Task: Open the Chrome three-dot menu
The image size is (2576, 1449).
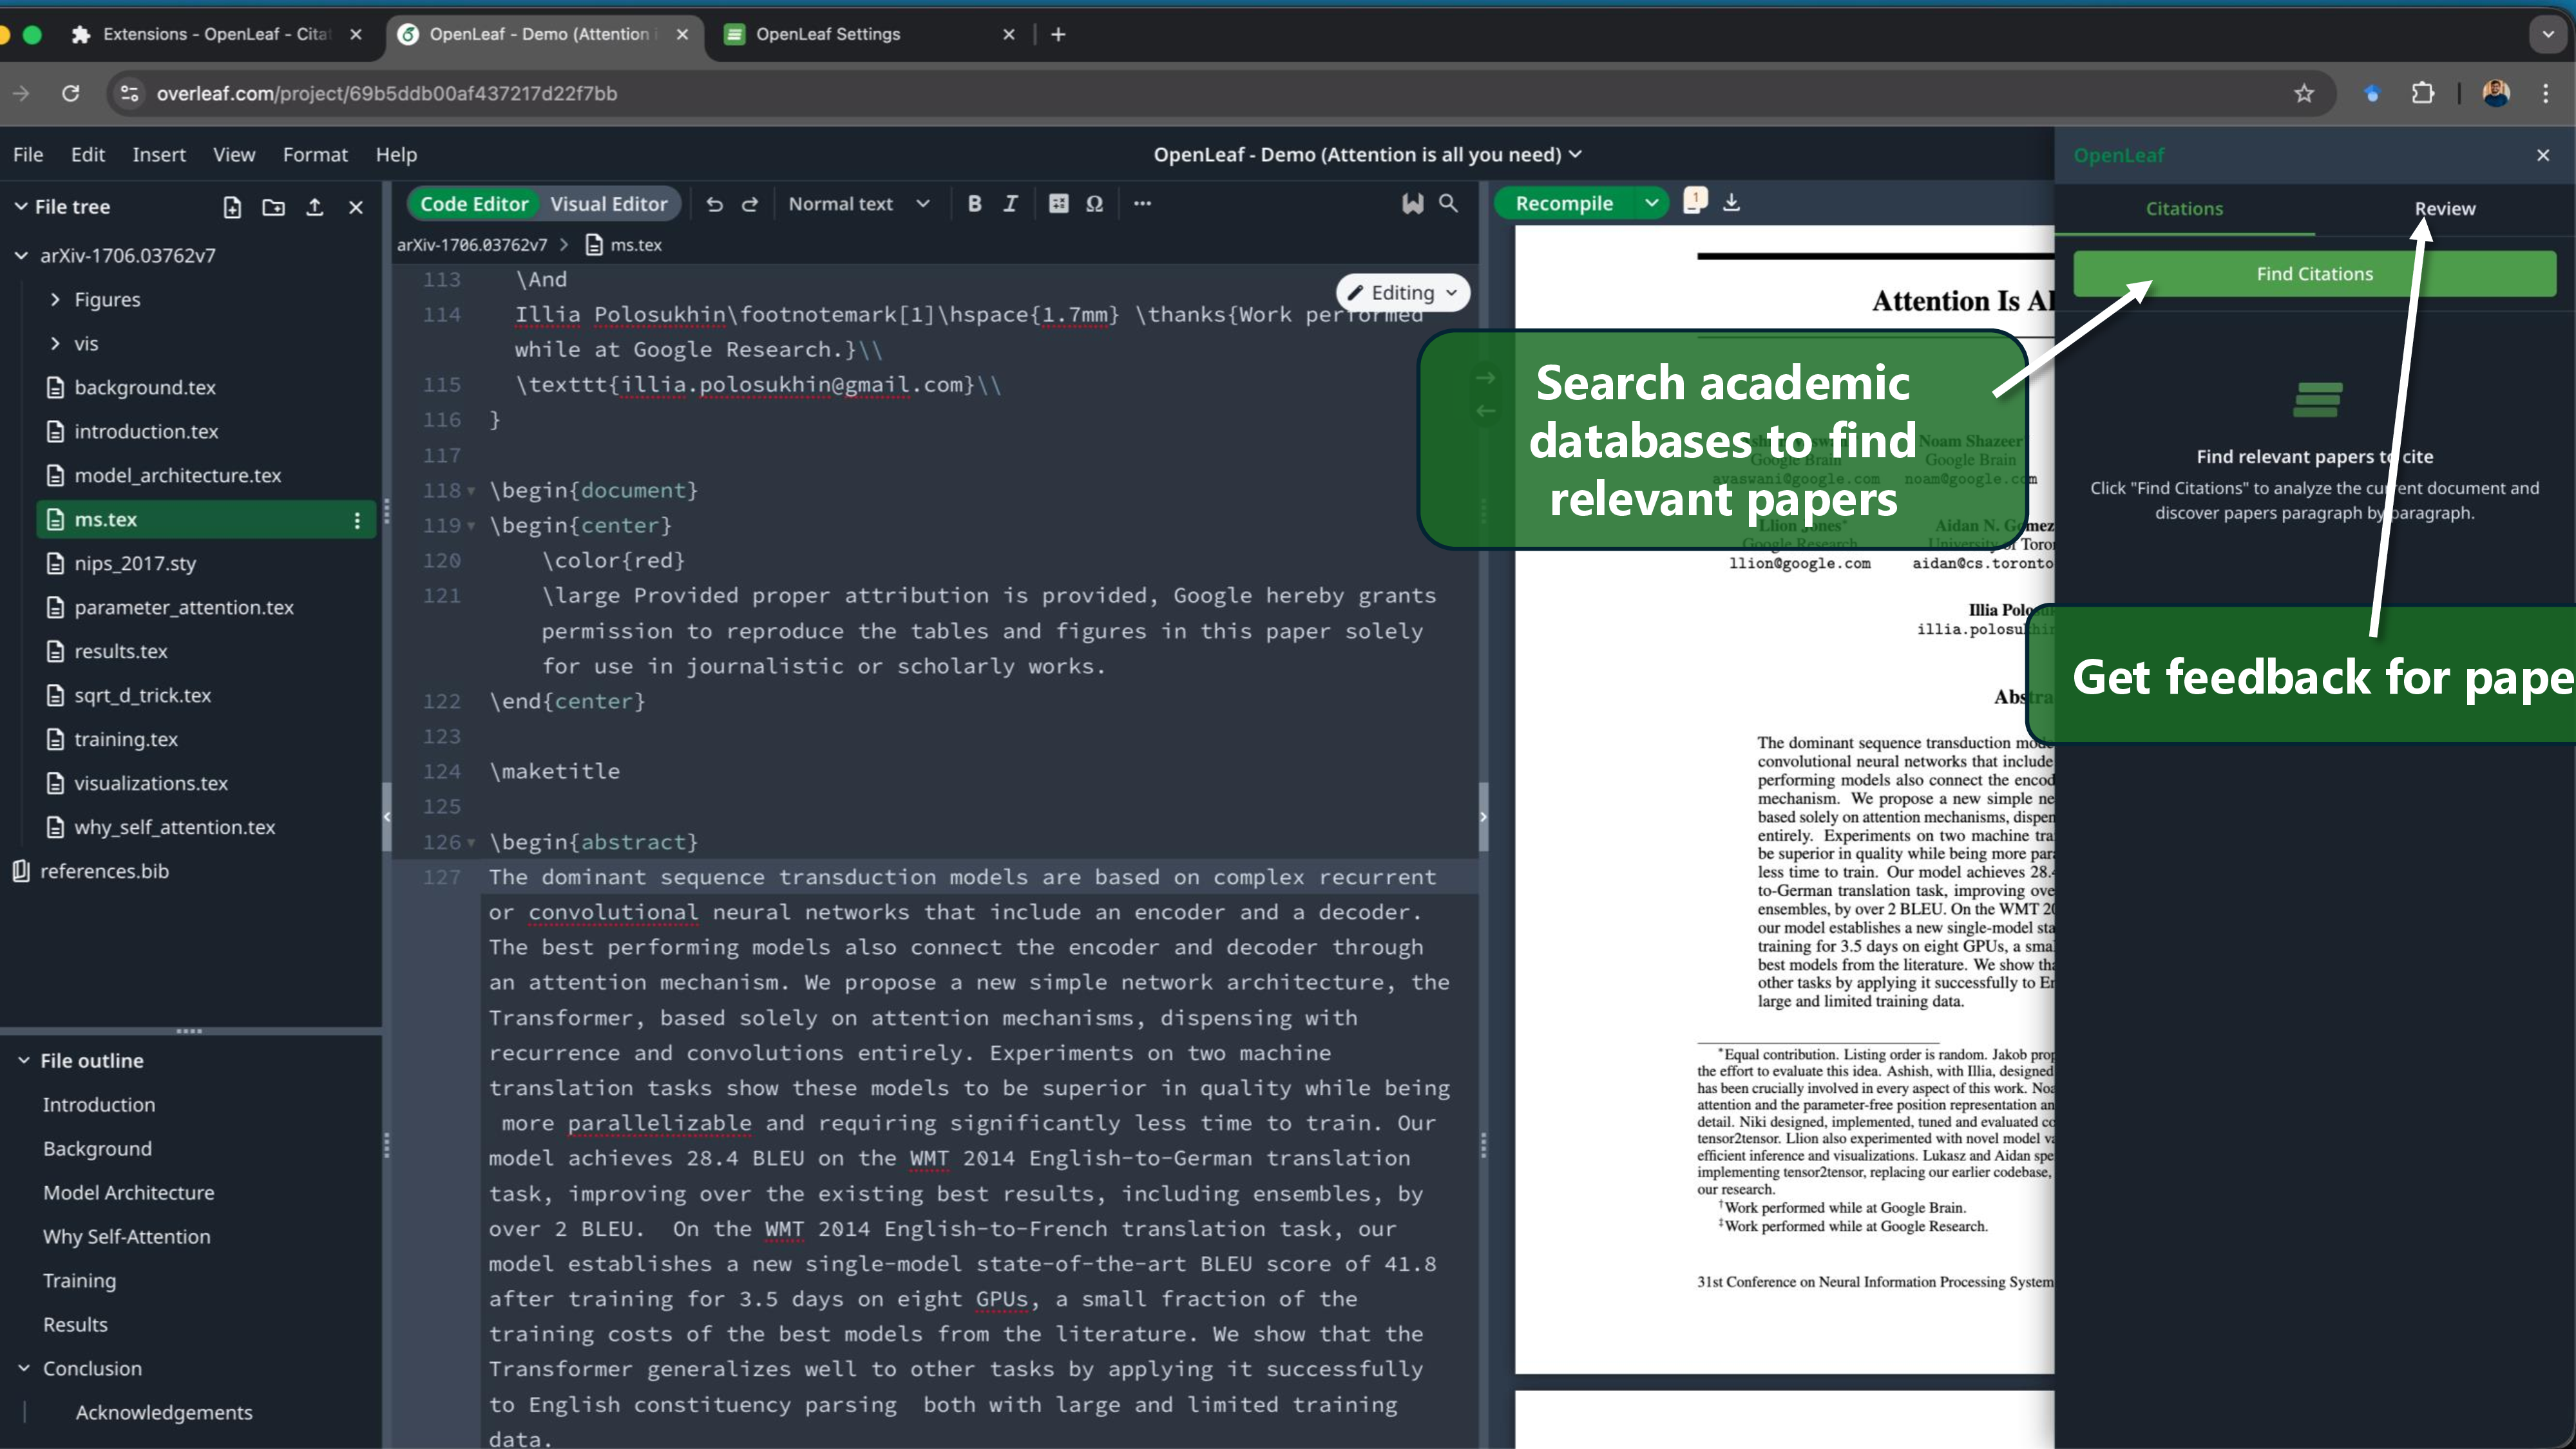Action: 2545,93
